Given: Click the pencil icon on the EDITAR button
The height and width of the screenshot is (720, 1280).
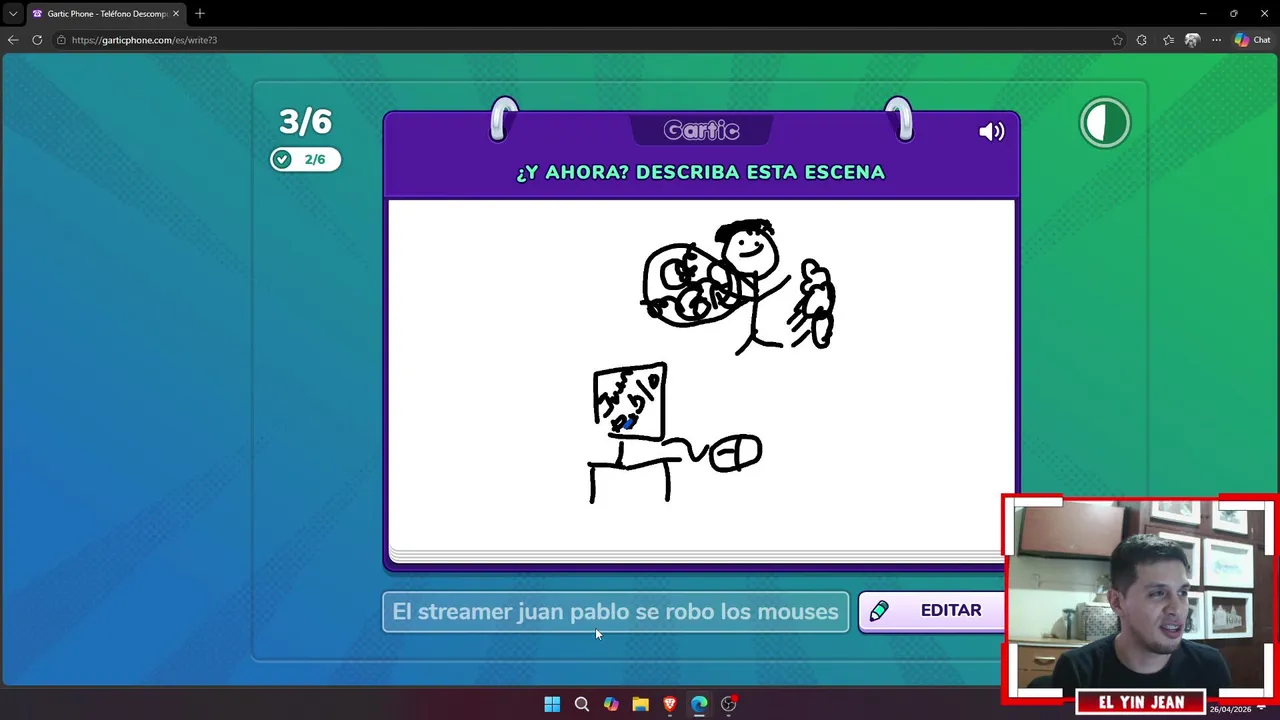Looking at the screenshot, I should click(879, 611).
